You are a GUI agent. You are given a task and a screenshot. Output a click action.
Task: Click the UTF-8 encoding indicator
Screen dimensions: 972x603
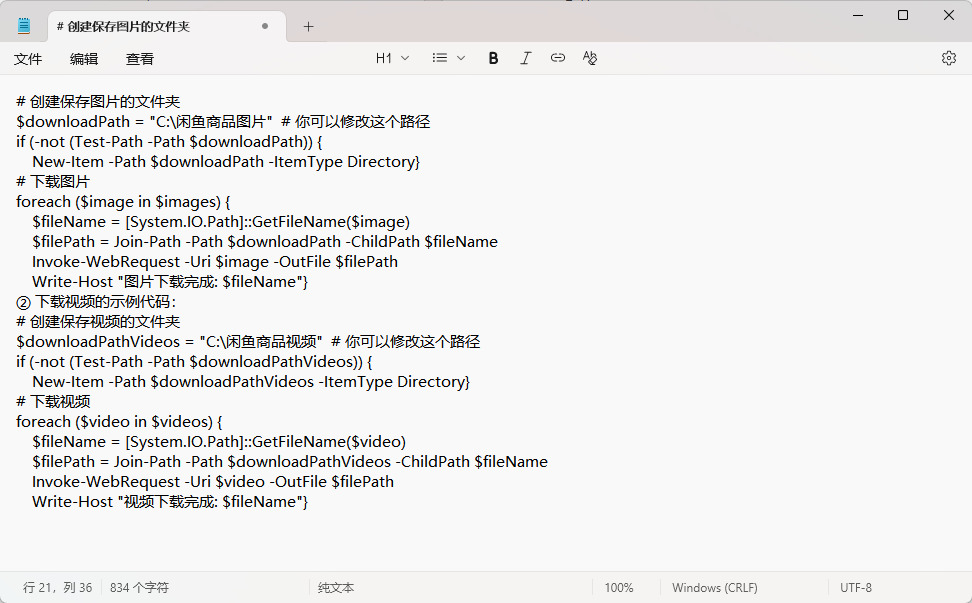pos(855,588)
